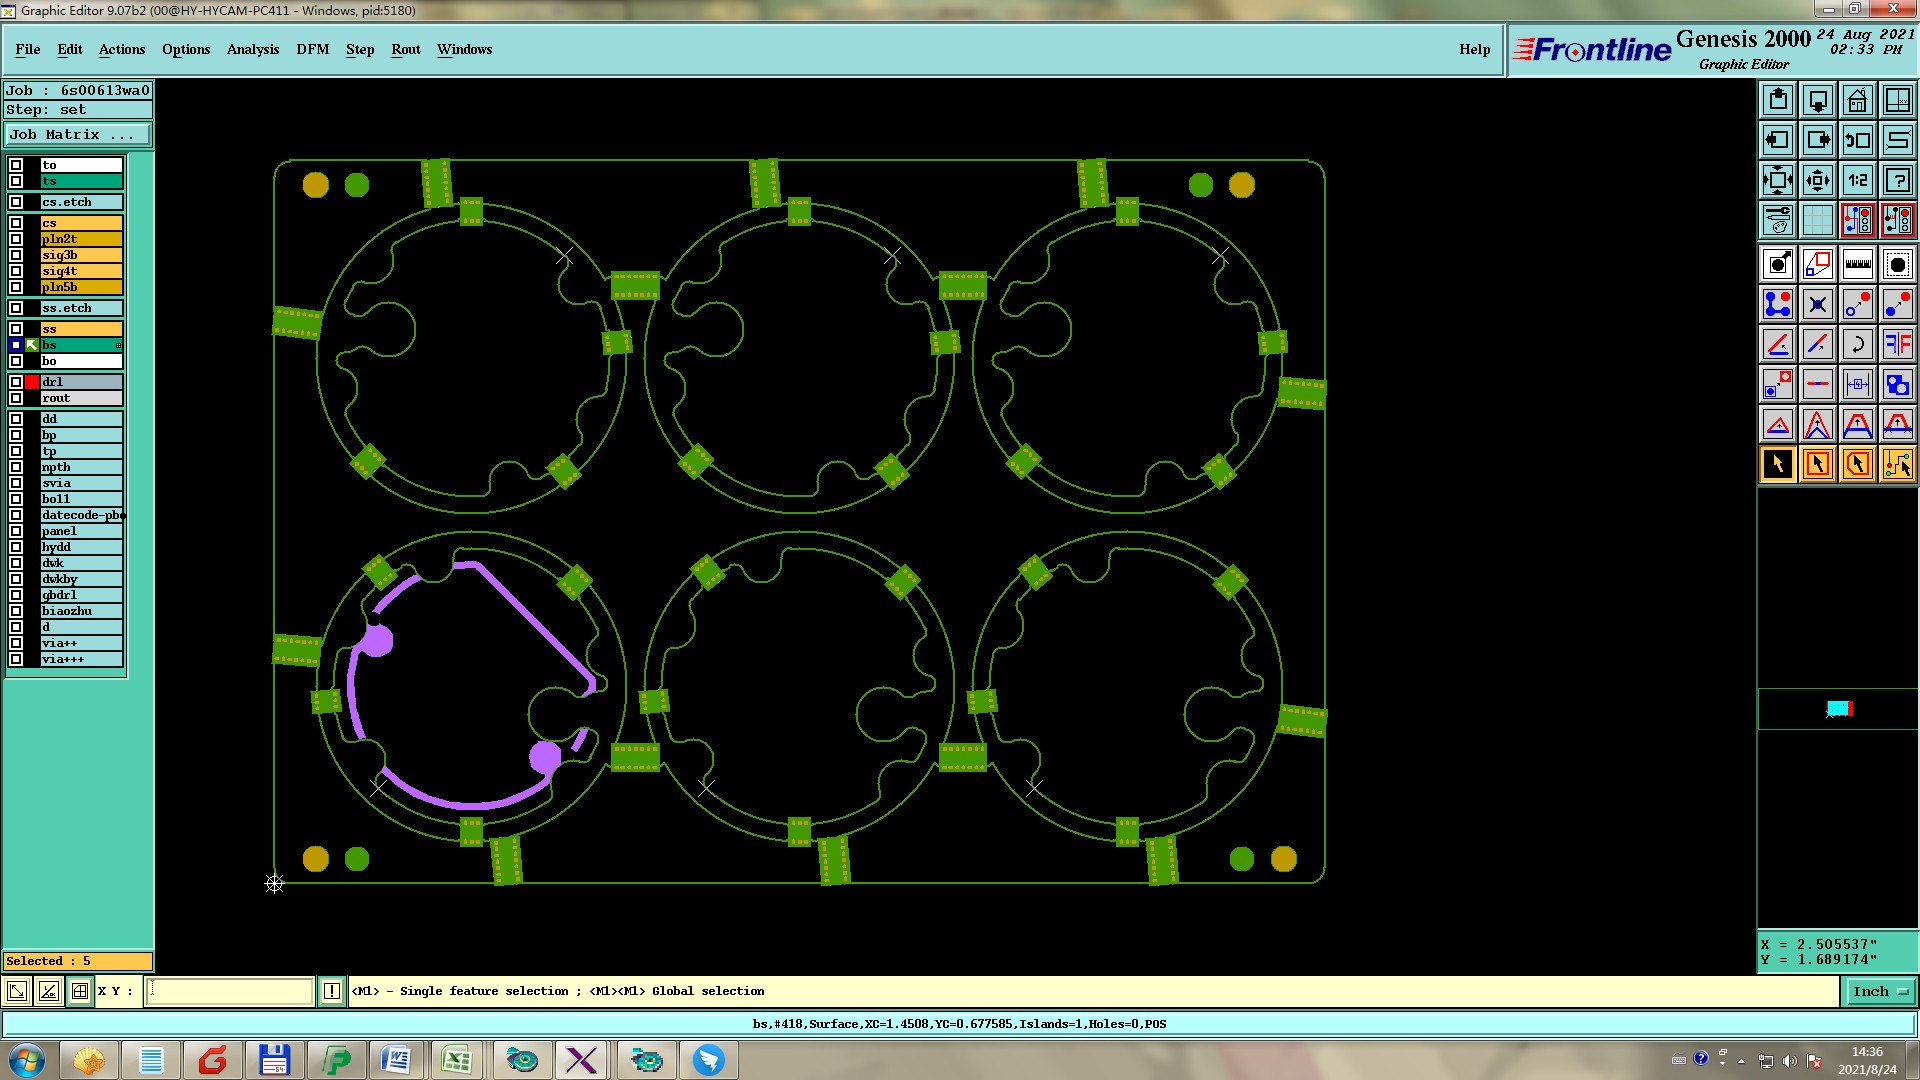The width and height of the screenshot is (1920, 1080).
Task: Click the X Y coordinate input field
Action: [230, 991]
